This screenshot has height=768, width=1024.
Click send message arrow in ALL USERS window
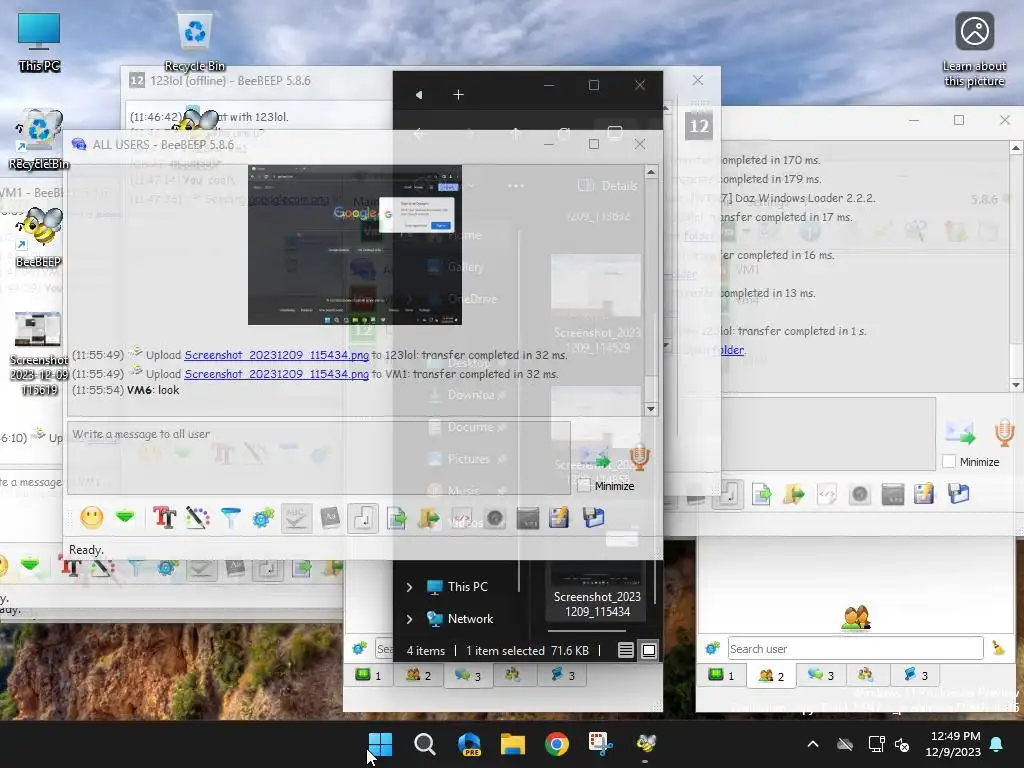[x=596, y=456]
